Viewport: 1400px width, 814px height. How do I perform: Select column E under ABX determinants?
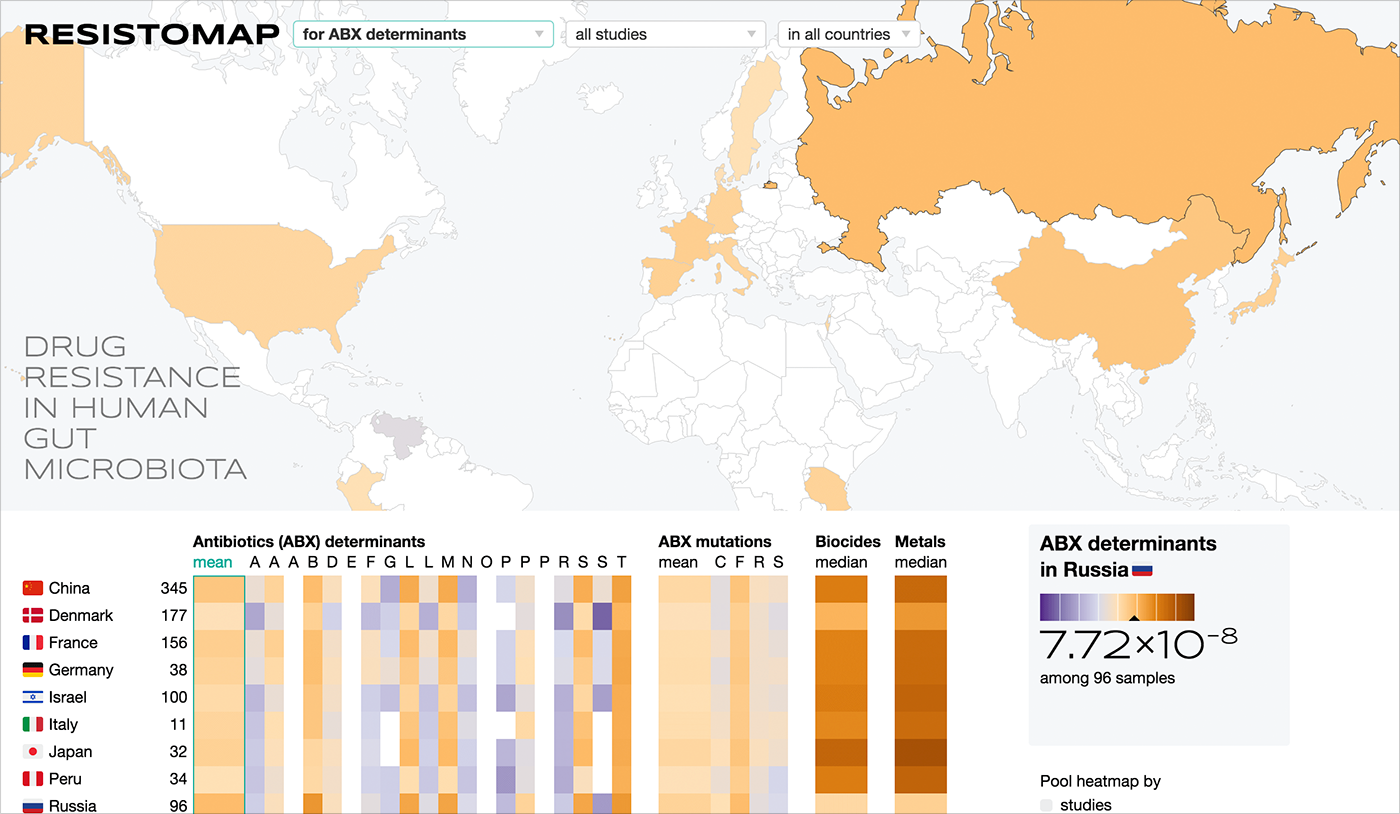(x=351, y=562)
